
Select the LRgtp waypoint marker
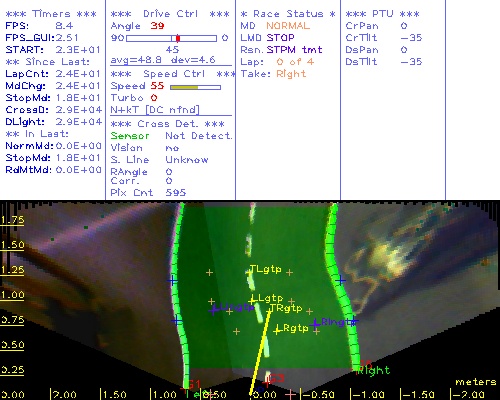point(277,331)
